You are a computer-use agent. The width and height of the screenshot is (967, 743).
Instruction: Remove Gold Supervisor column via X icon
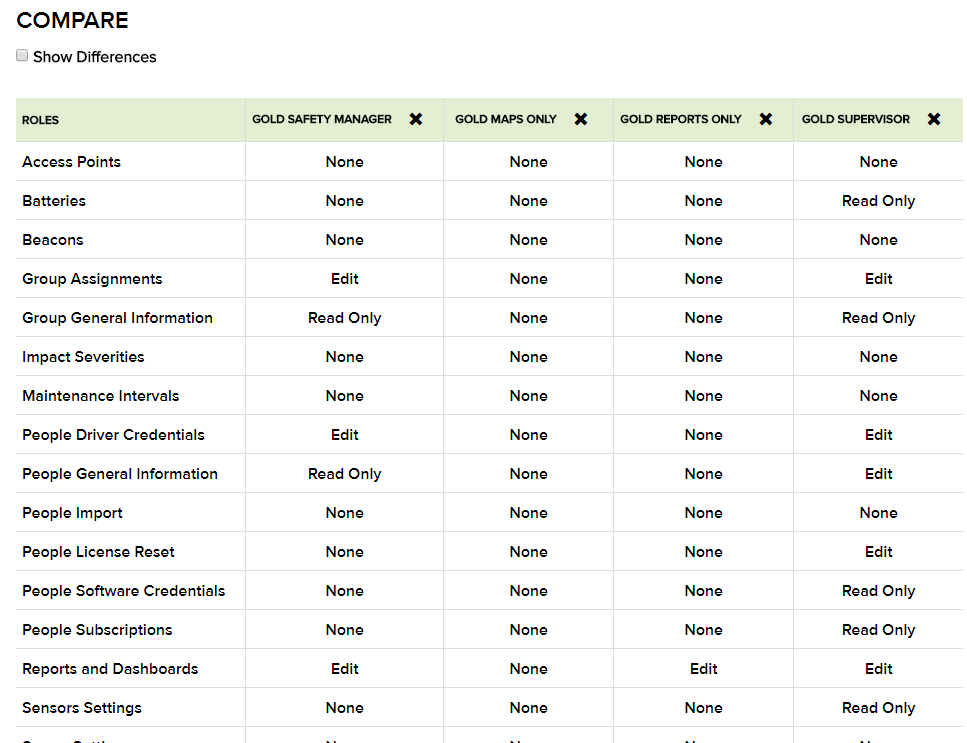click(934, 119)
